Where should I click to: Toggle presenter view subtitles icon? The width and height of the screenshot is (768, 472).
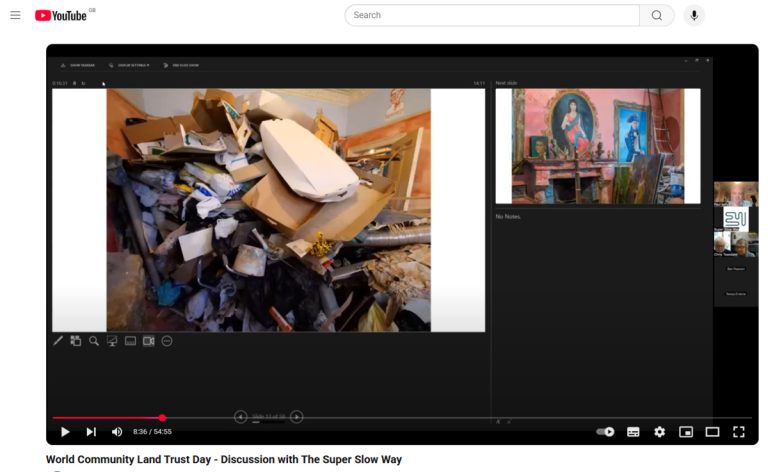[x=130, y=341]
